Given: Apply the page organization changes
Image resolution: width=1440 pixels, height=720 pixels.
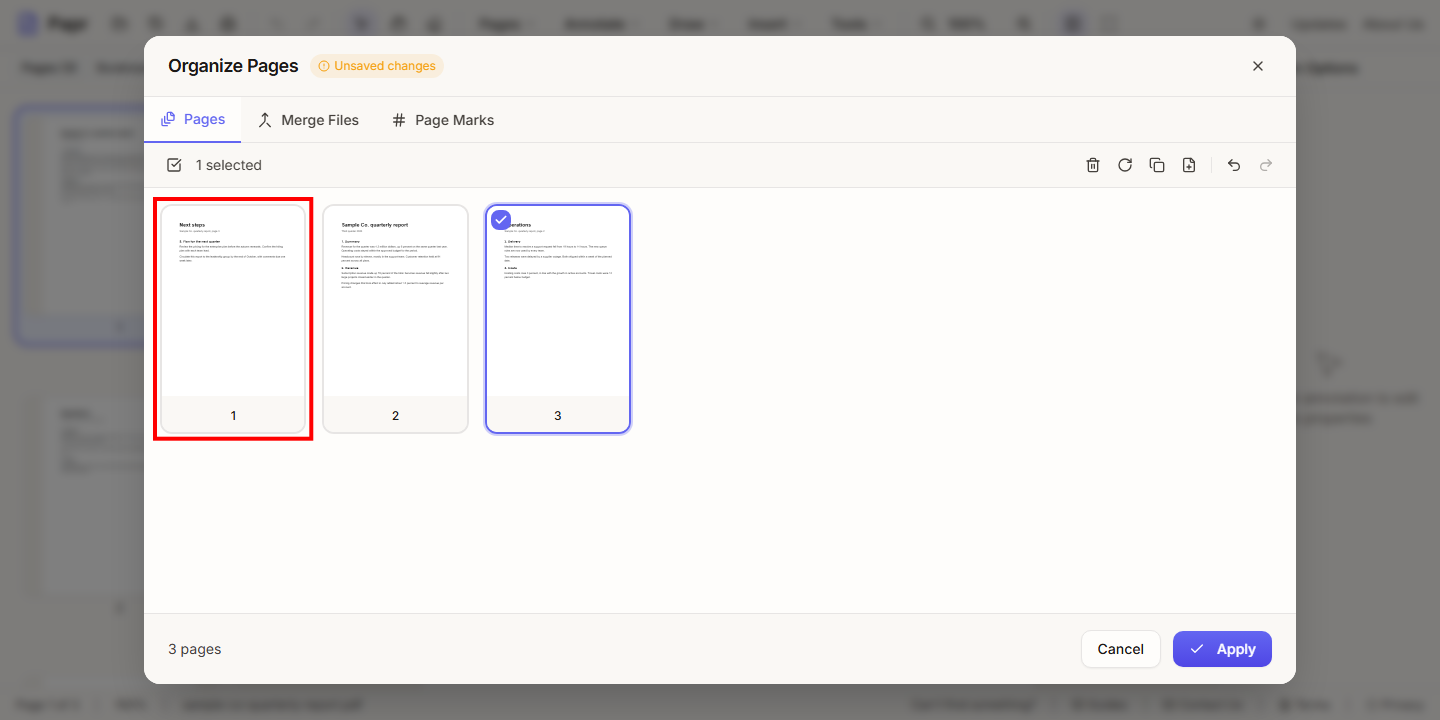Looking at the screenshot, I should 1222,649.
